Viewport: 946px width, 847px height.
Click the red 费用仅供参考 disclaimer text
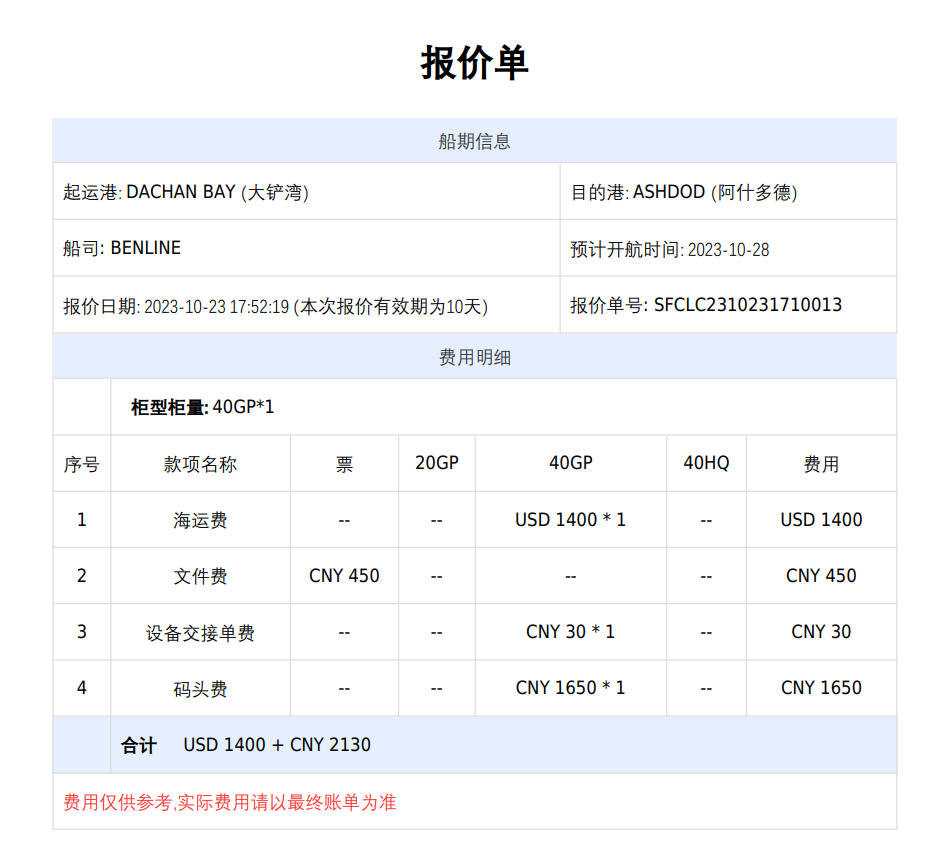[230, 802]
